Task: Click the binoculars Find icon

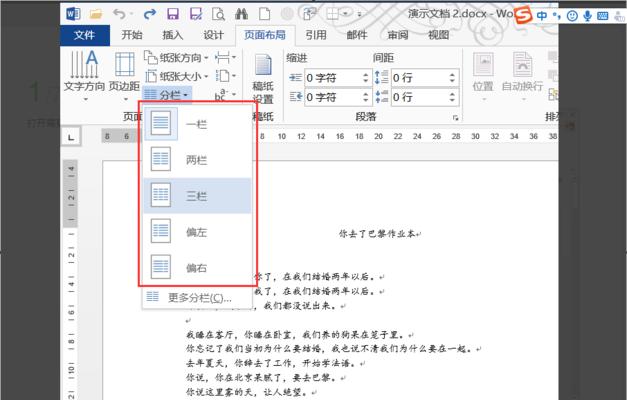Action: point(241,14)
